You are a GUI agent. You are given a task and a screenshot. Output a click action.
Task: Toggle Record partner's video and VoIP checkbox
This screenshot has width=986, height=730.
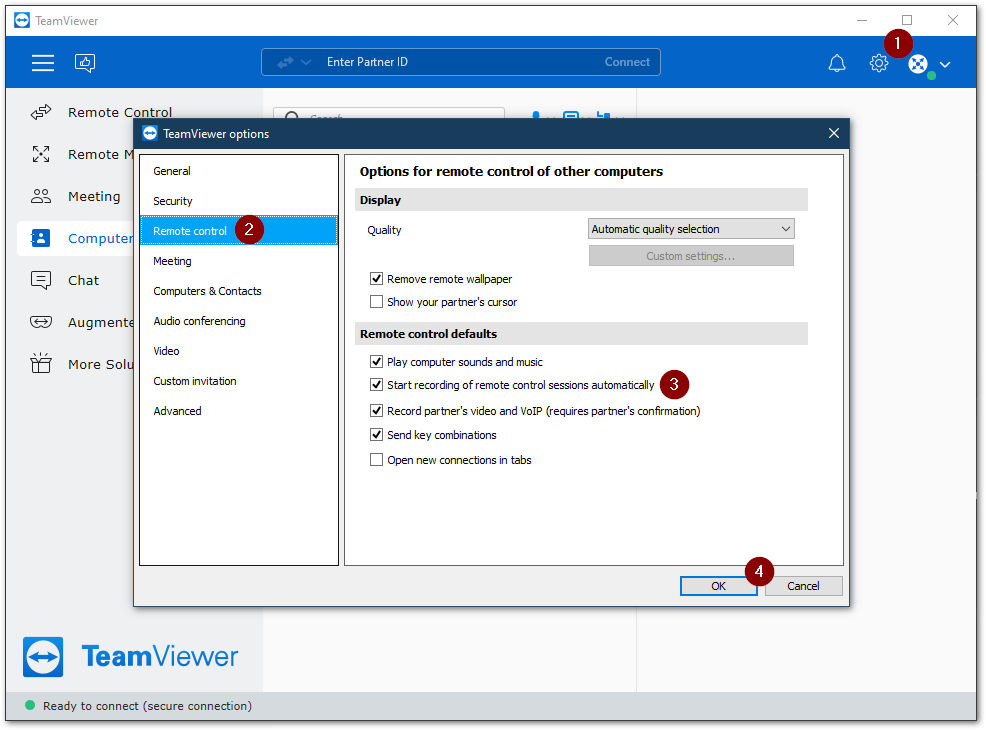coord(376,411)
